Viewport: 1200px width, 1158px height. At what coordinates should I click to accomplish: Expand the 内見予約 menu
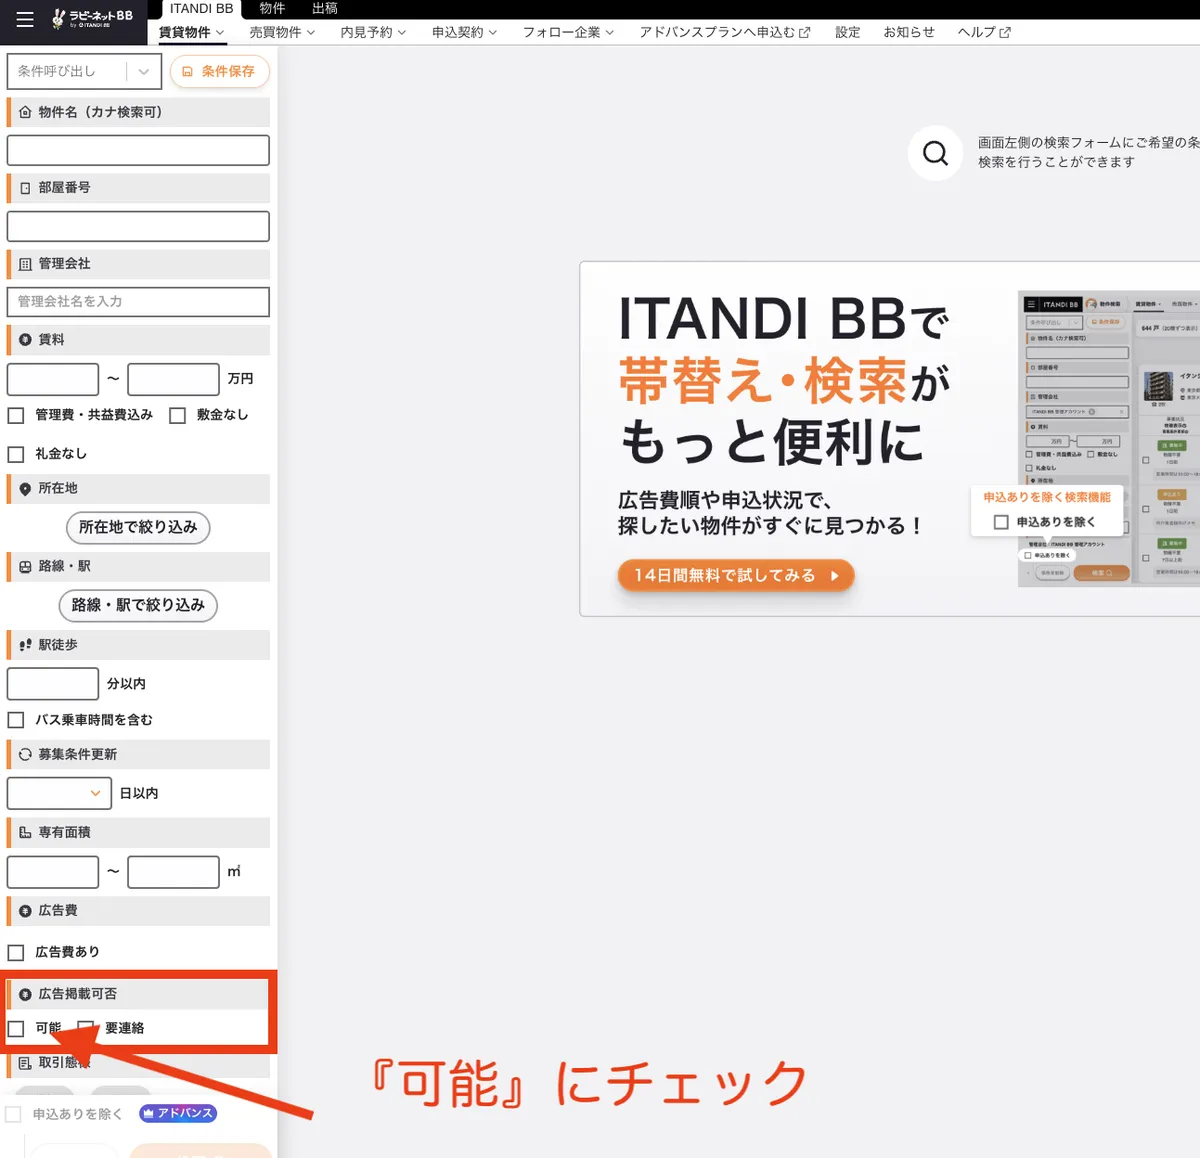(x=373, y=32)
